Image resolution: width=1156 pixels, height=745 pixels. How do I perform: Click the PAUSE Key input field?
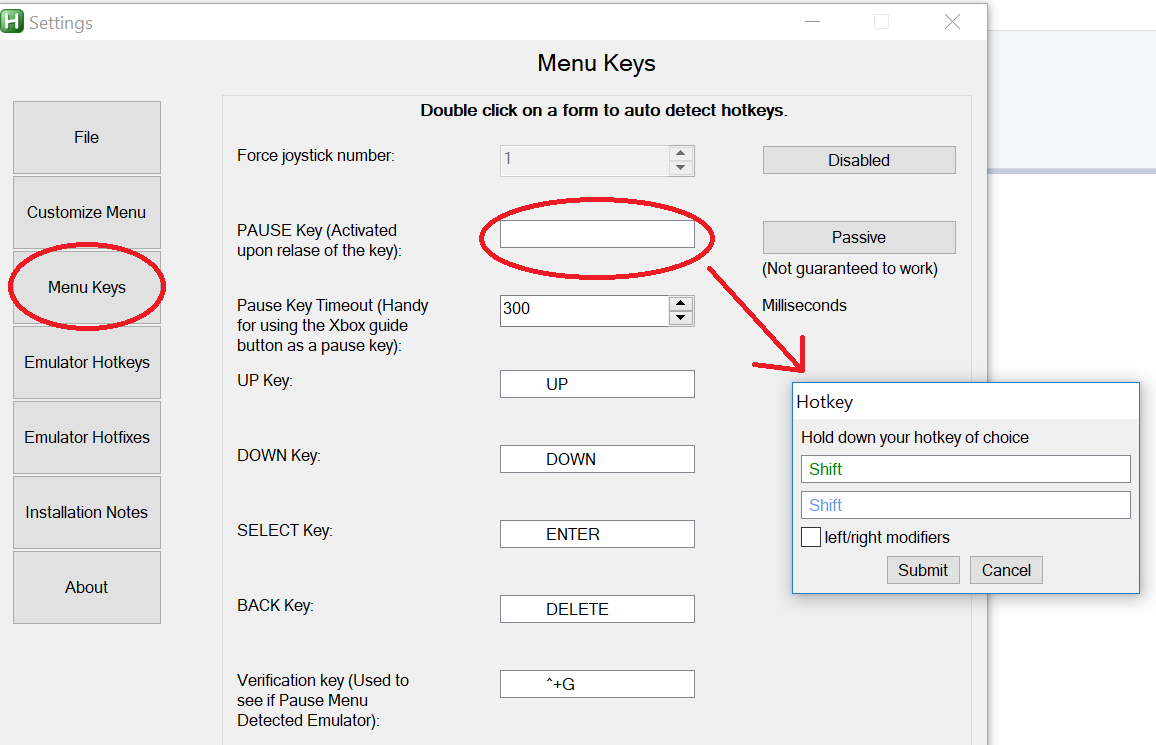(x=597, y=234)
